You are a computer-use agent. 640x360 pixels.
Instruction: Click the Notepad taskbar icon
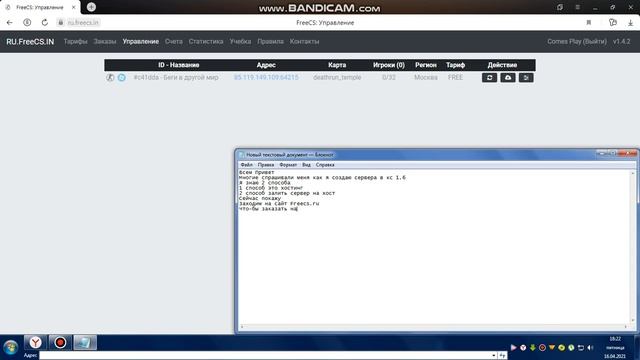point(85,342)
